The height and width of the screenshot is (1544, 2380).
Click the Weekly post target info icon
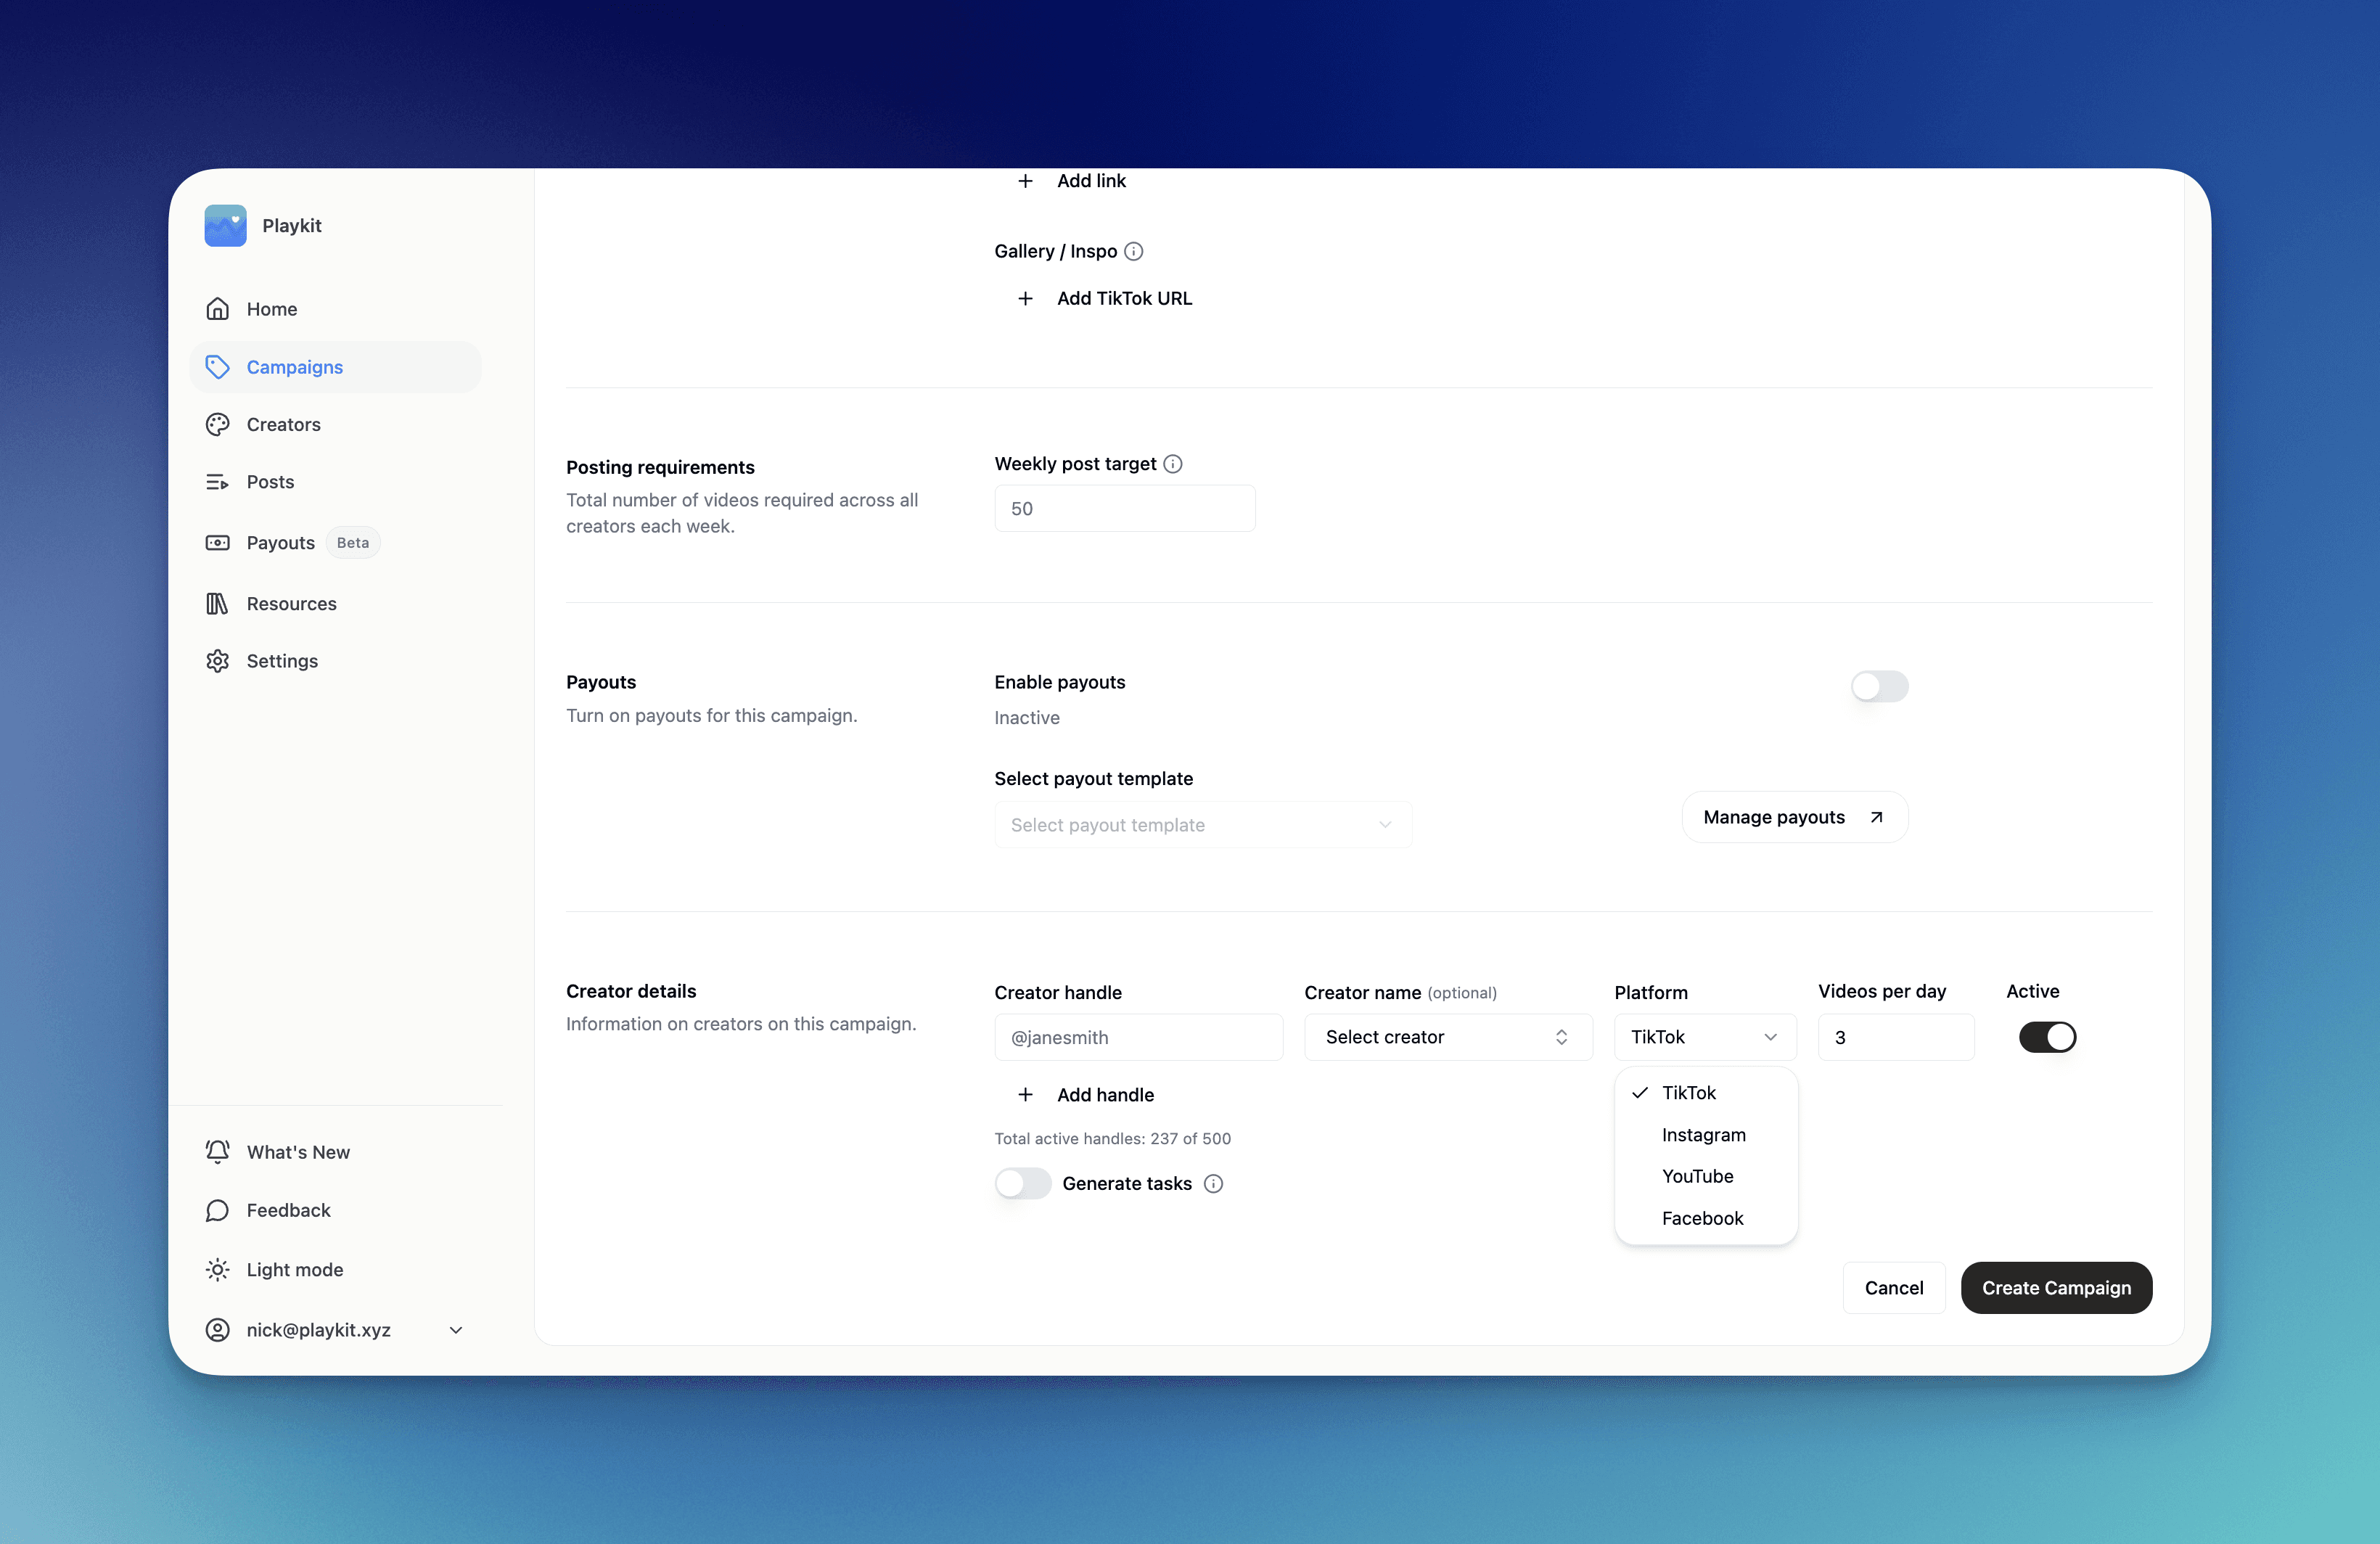[x=1173, y=464]
